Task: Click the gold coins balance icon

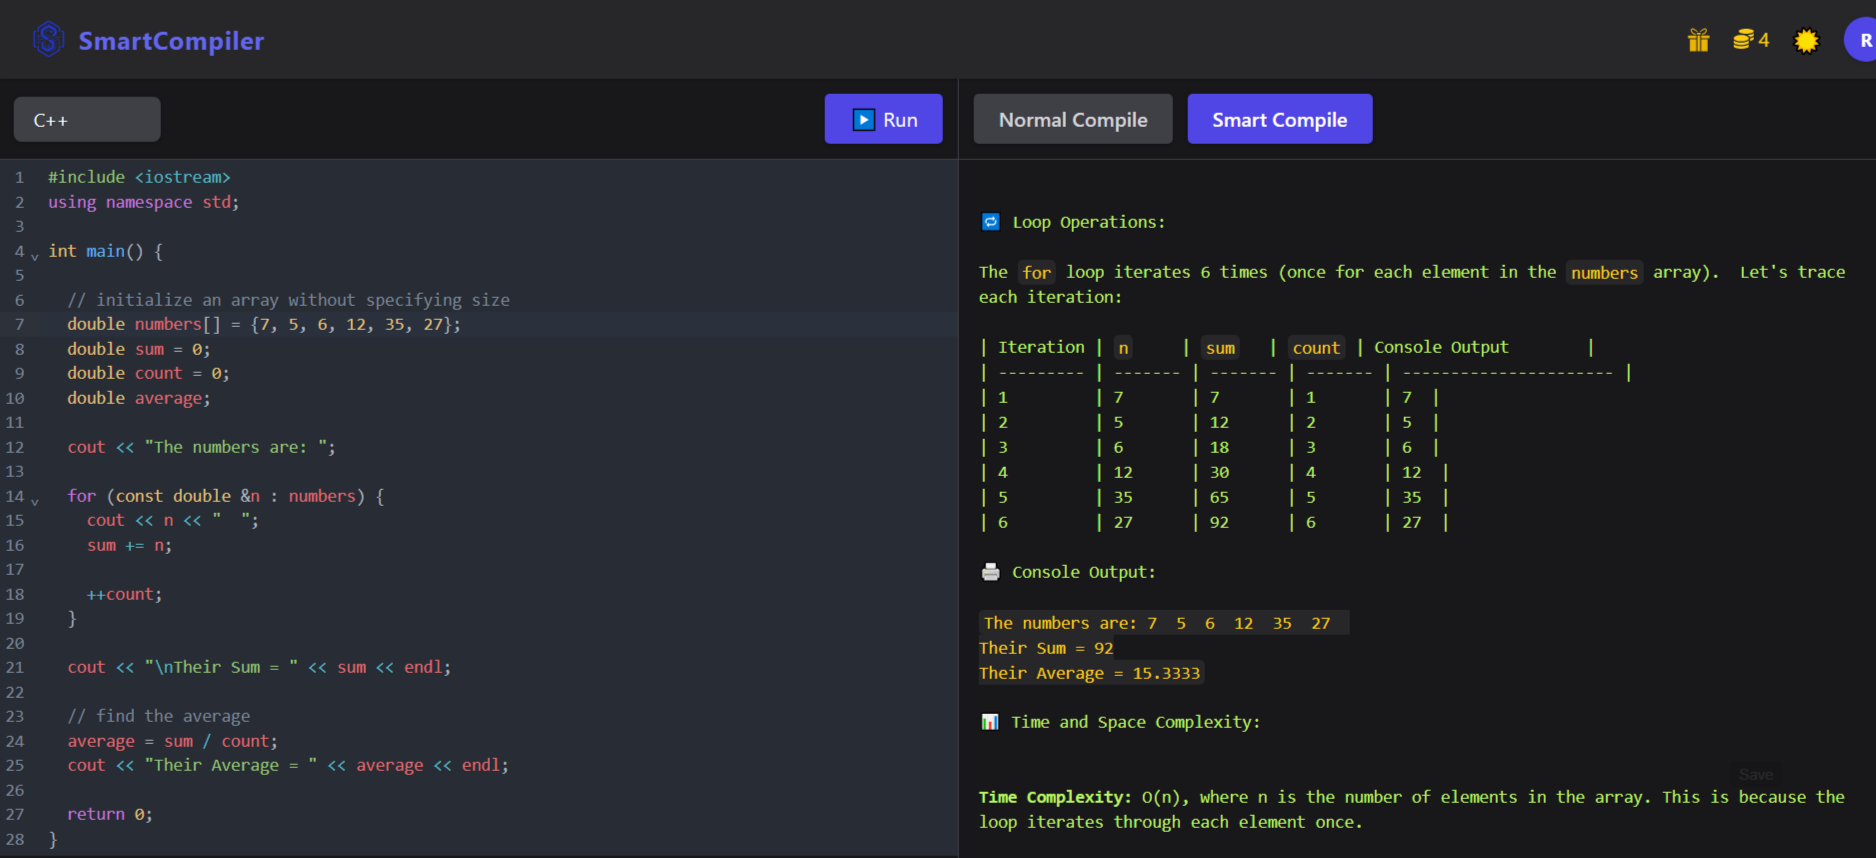Action: pyautogui.click(x=1743, y=40)
